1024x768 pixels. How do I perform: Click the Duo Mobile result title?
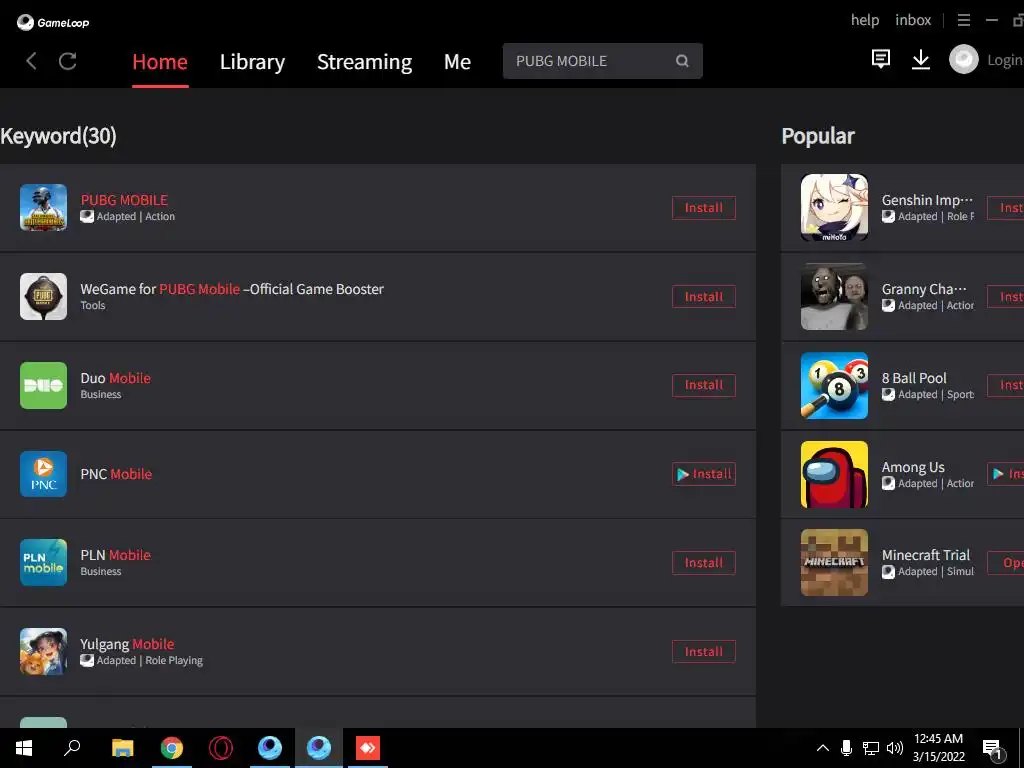click(116, 378)
